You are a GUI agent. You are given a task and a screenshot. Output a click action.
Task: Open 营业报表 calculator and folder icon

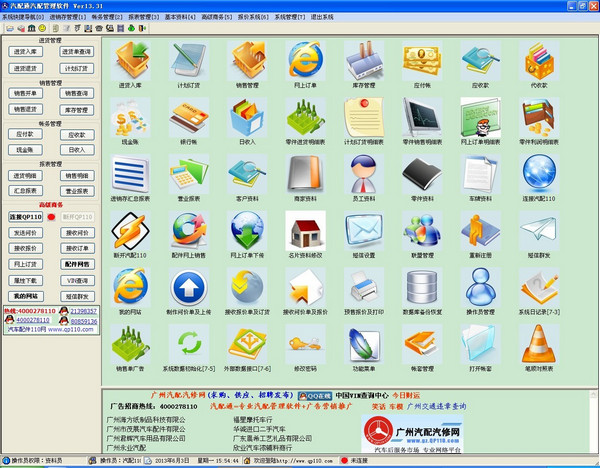click(x=189, y=174)
